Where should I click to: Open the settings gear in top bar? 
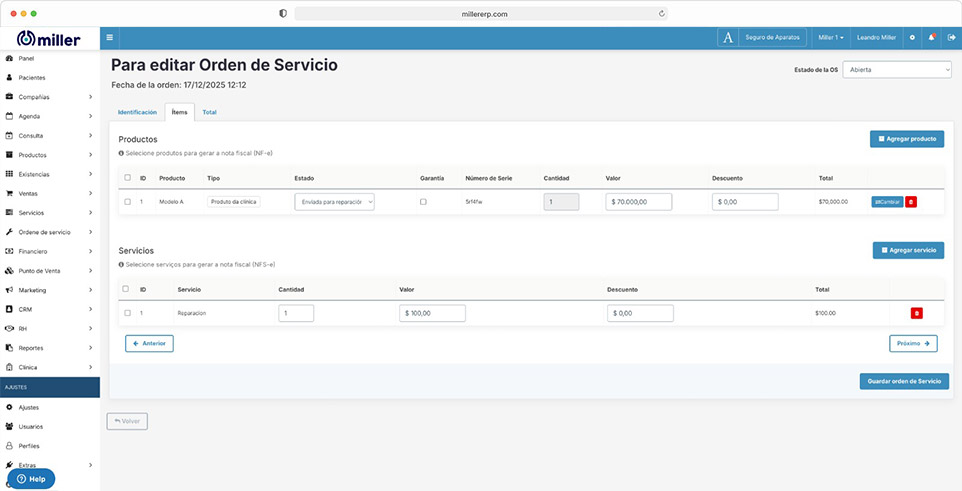(912, 37)
